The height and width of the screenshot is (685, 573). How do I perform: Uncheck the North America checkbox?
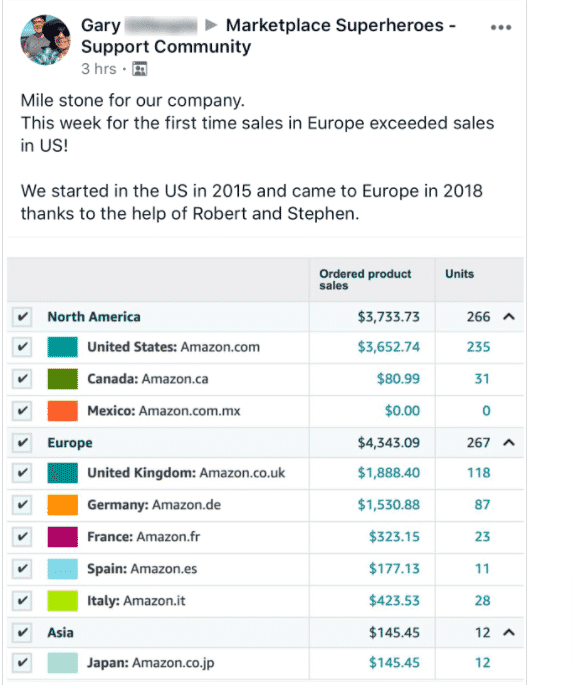pyautogui.click(x=22, y=317)
